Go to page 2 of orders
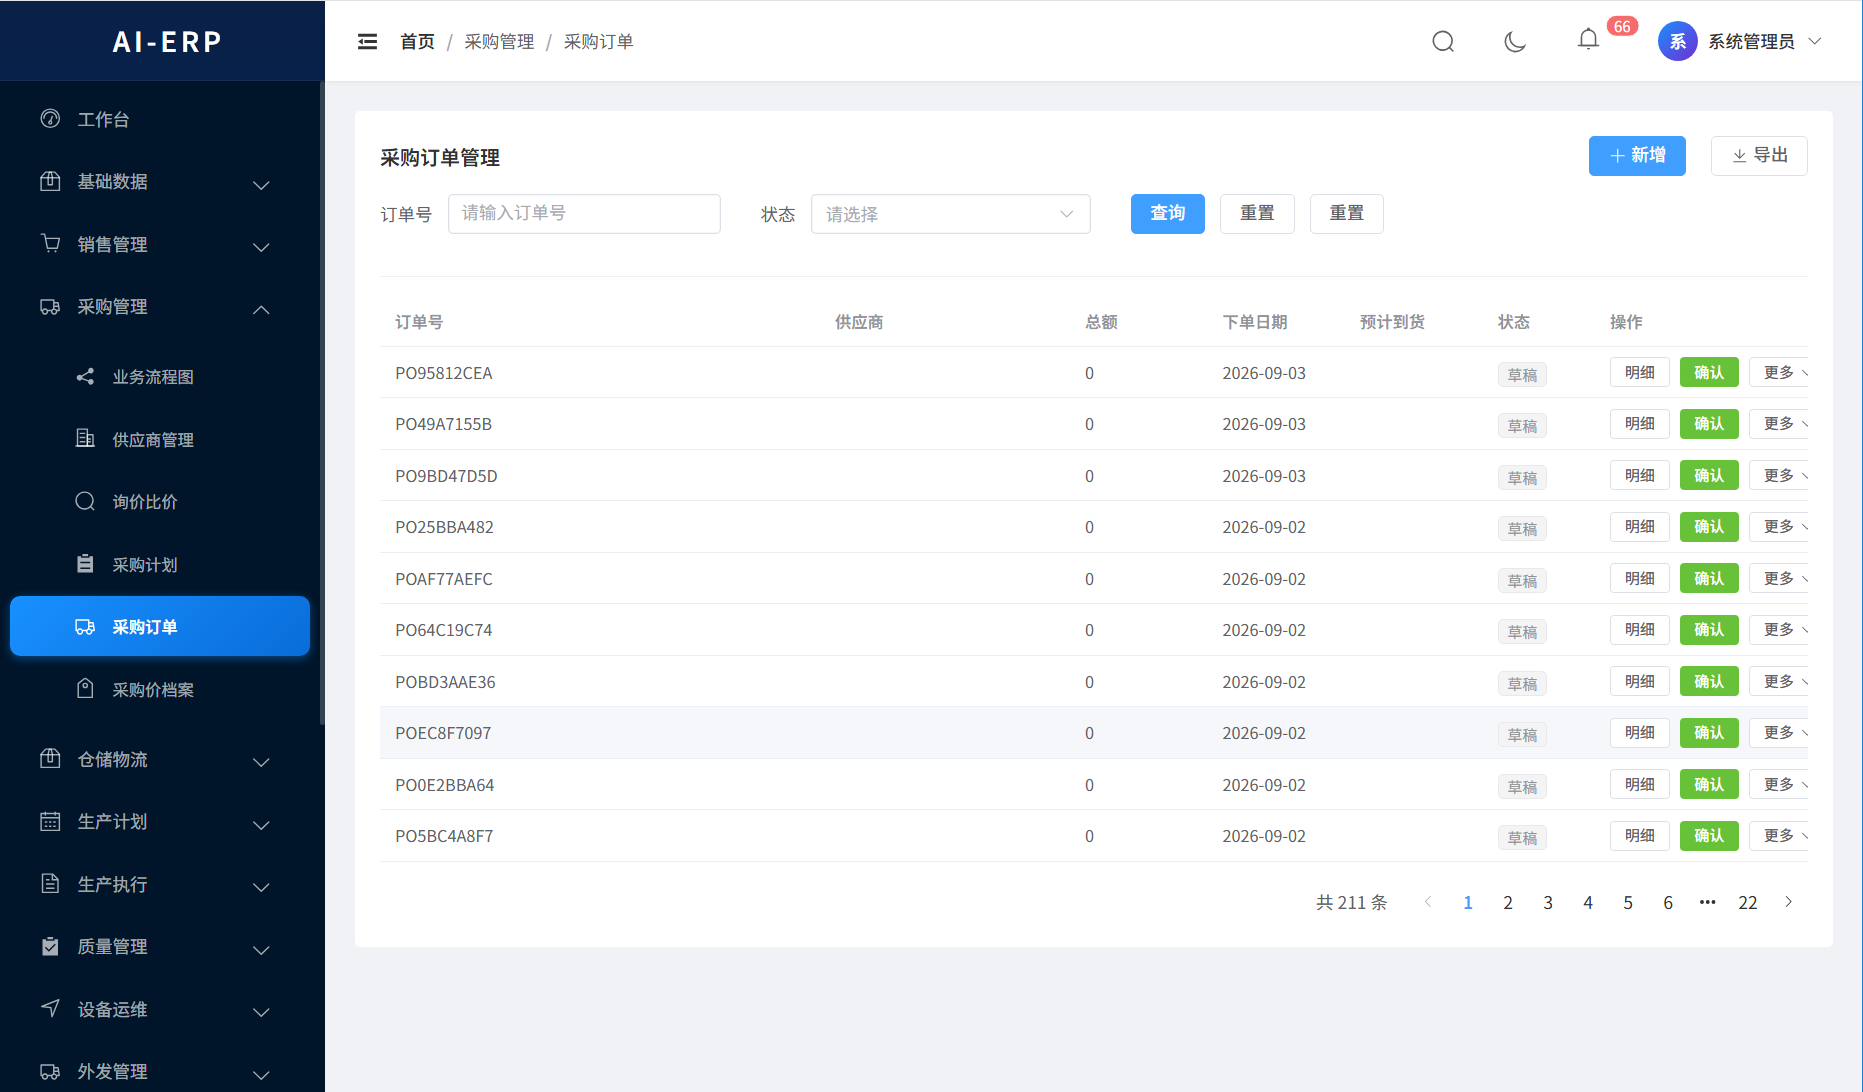1863x1092 pixels. [x=1508, y=902]
